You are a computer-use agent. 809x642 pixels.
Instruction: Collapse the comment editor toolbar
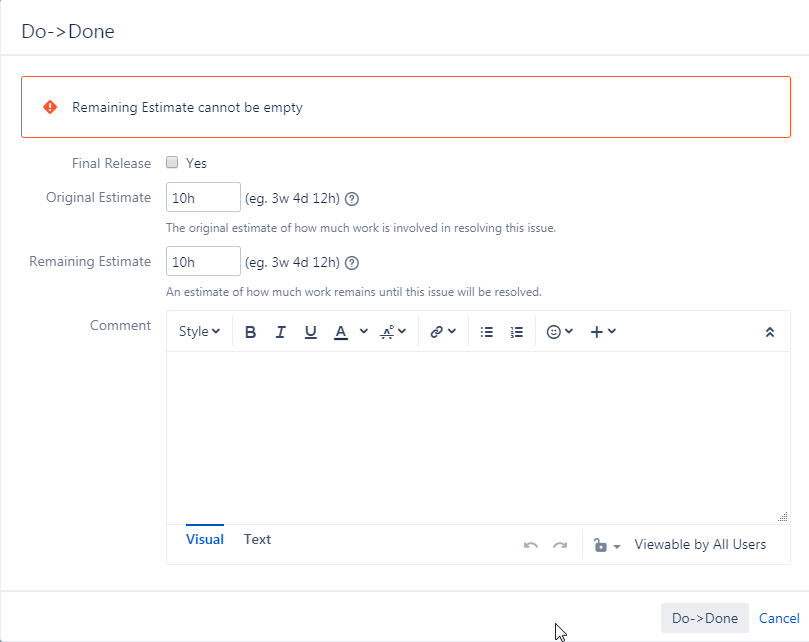pos(770,332)
